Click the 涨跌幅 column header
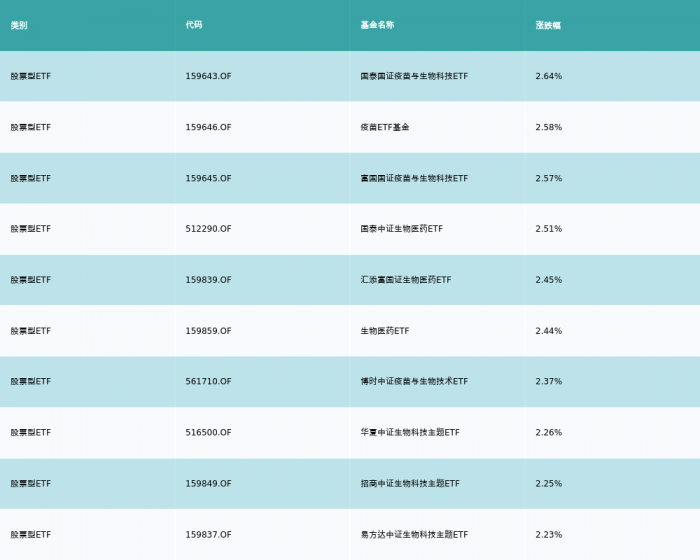This screenshot has width=700, height=560. (x=548, y=25)
